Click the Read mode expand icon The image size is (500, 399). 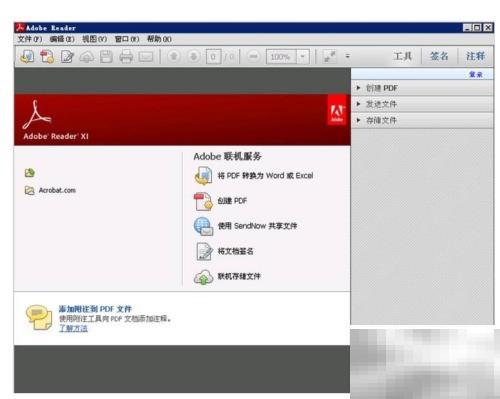tap(330, 56)
